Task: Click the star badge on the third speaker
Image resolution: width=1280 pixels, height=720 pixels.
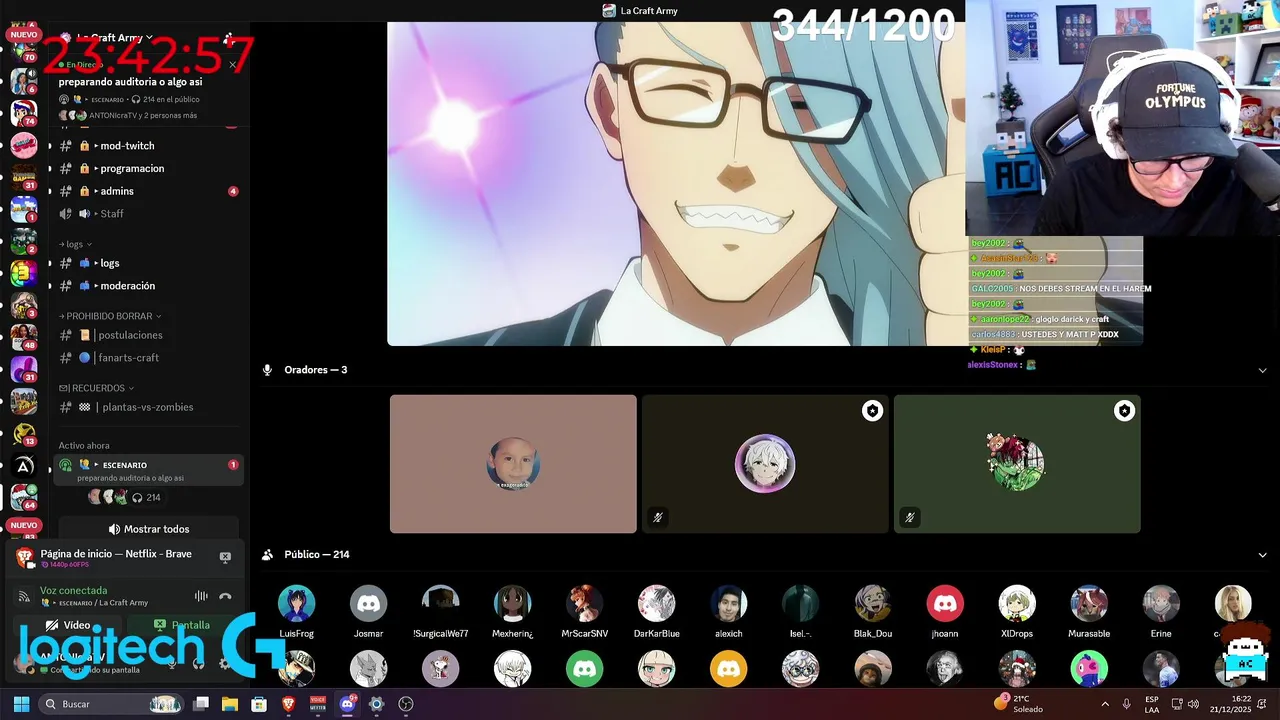Action: tap(1124, 411)
